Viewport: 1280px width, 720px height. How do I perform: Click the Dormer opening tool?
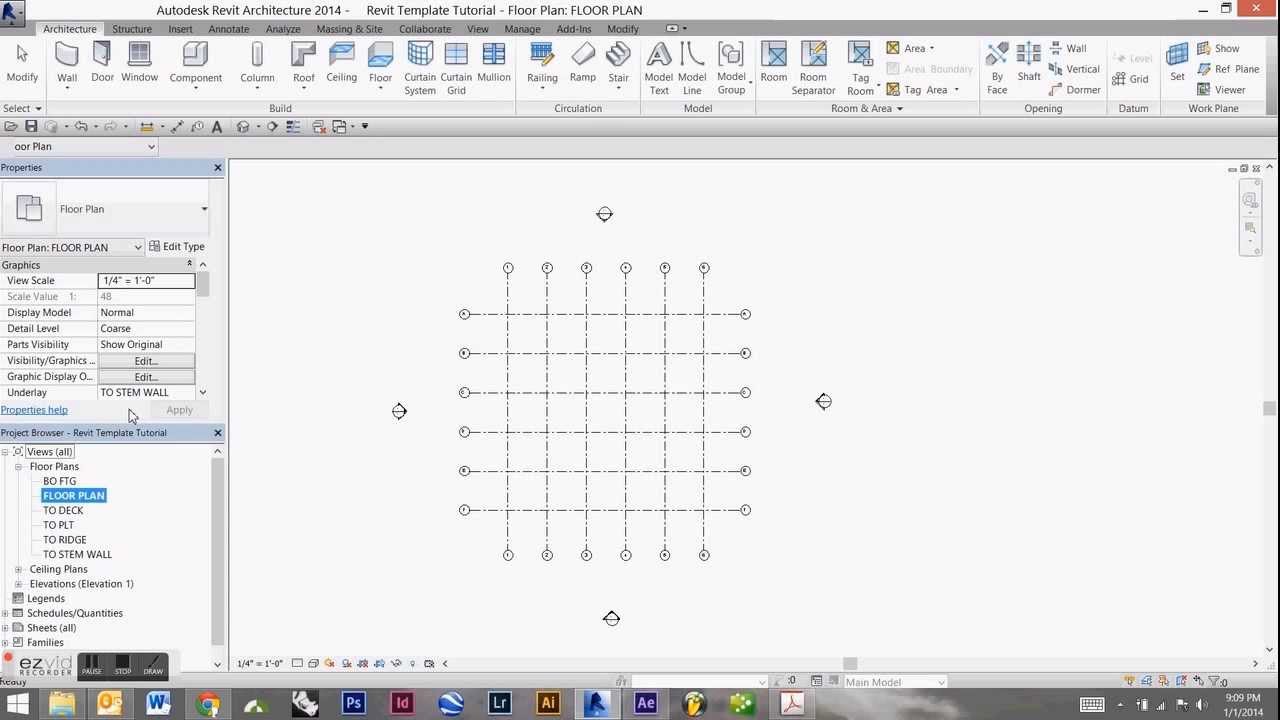click(x=1075, y=90)
